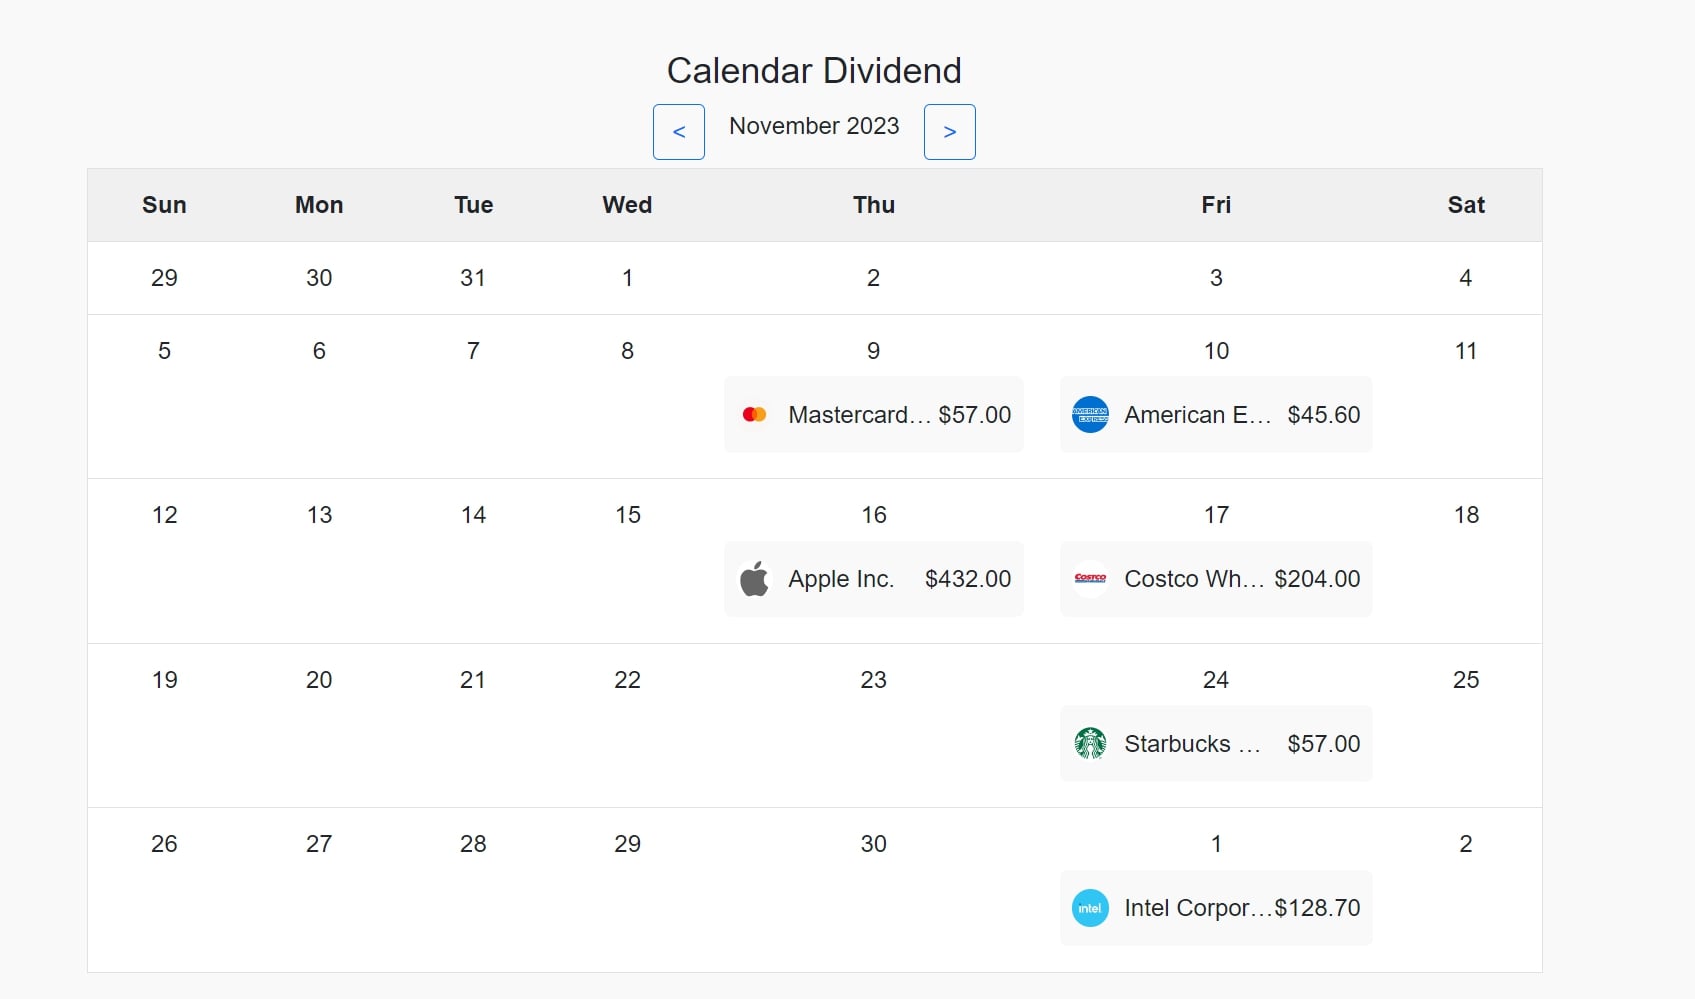This screenshot has width=1695, height=999.
Task: Go to next month with > button
Action: coord(950,132)
